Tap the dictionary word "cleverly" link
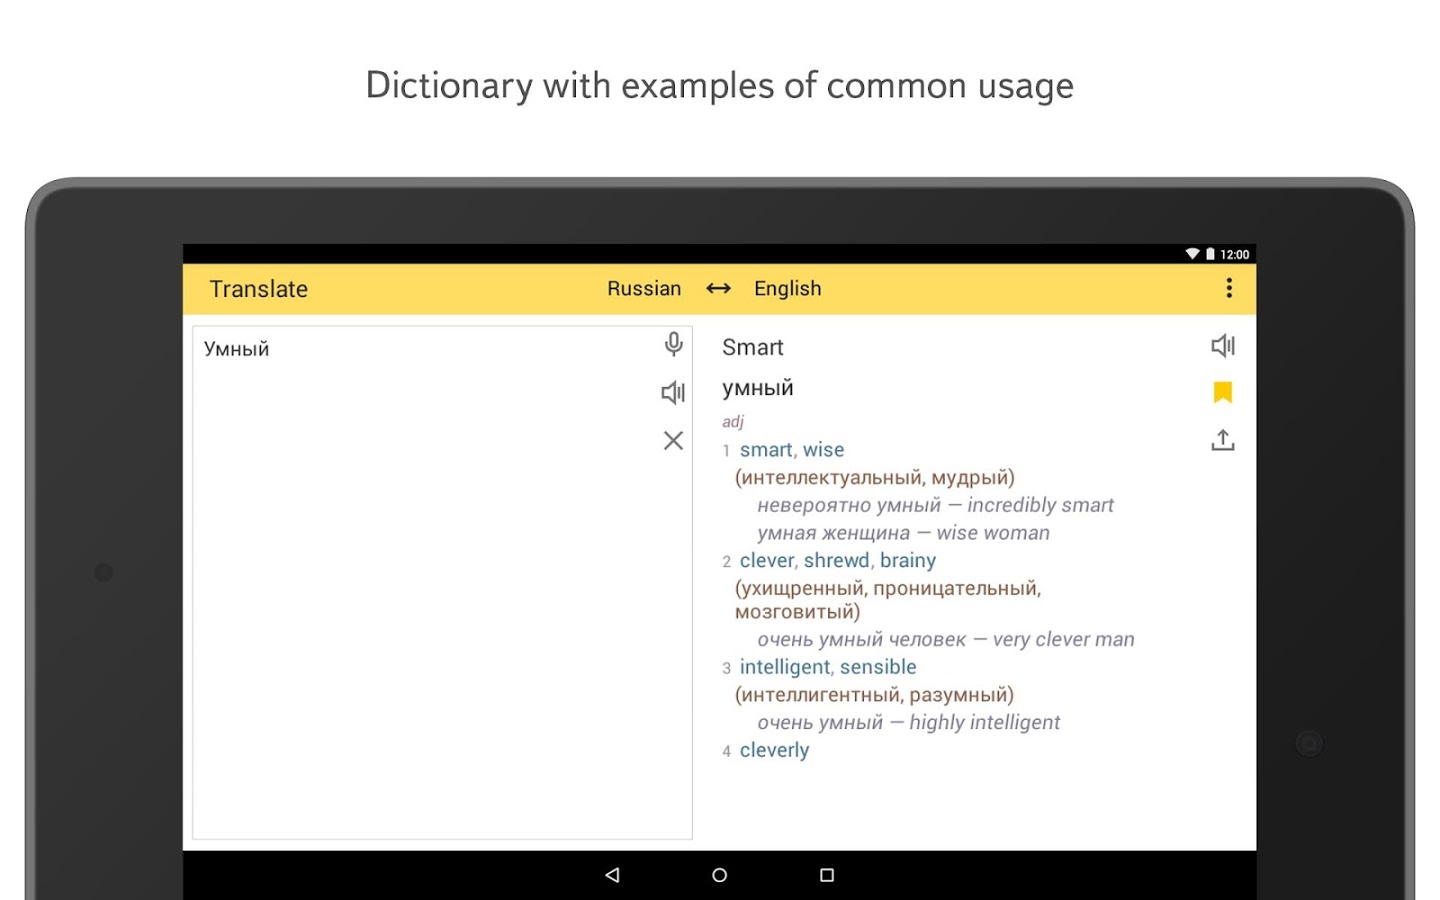This screenshot has width=1440, height=900. pyautogui.click(x=775, y=750)
